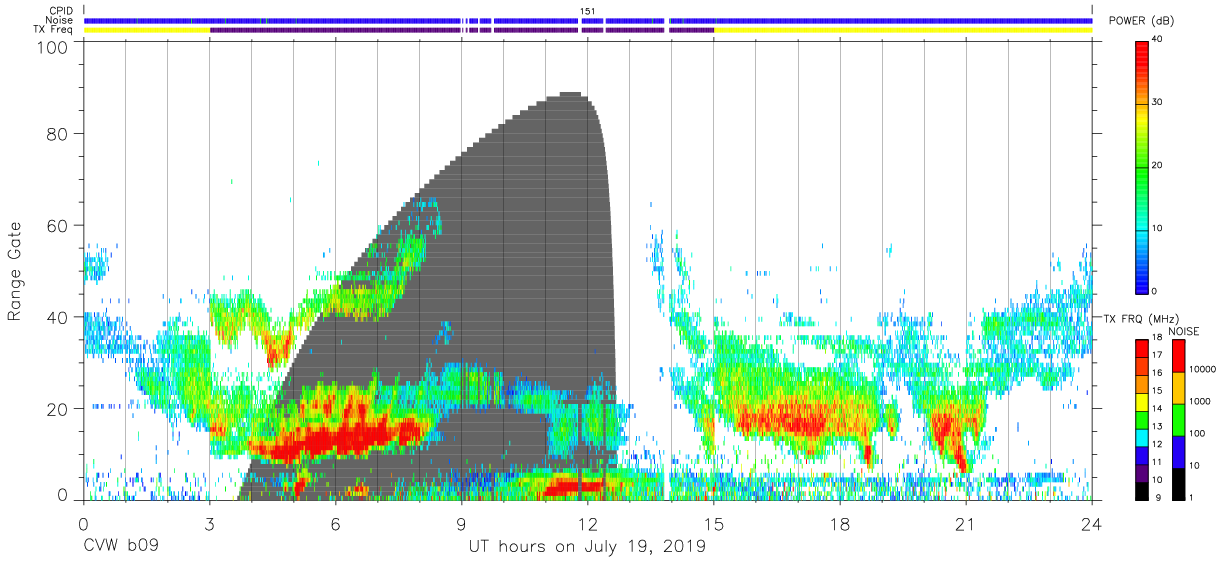Click hour 18 tick label on UT axis
This screenshot has height=567, width=1228.
840,524
